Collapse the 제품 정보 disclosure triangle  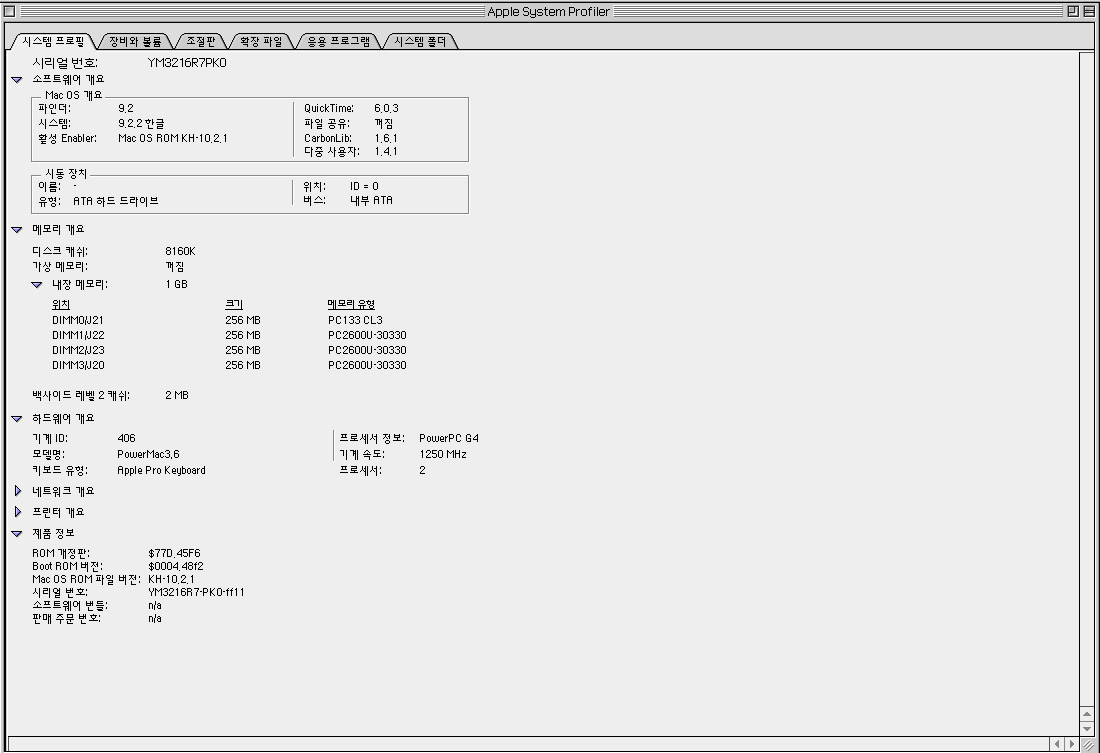tap(17, 534)
